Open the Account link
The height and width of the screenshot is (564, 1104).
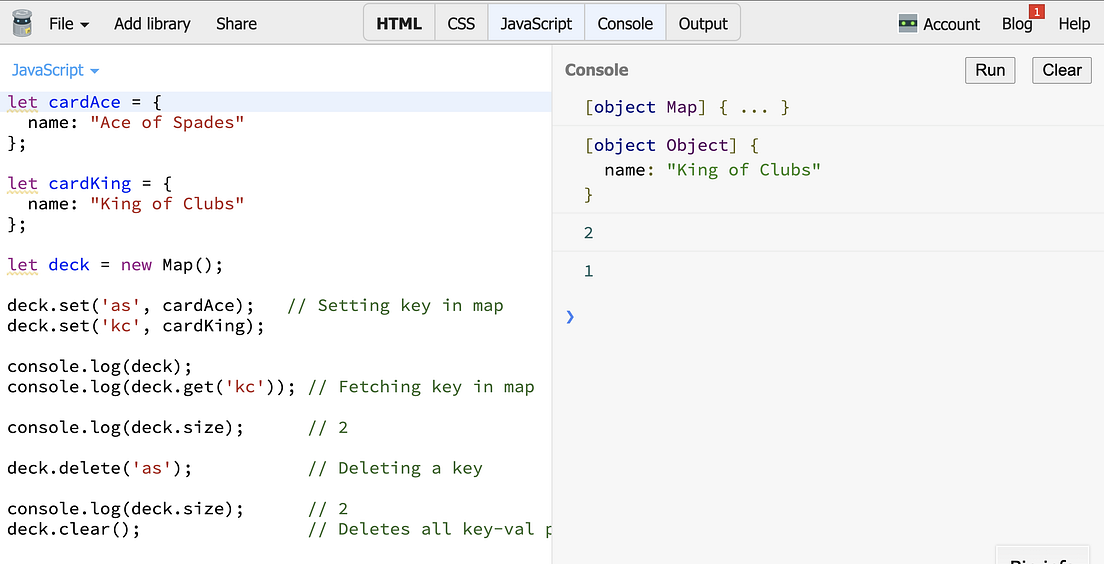951,24
